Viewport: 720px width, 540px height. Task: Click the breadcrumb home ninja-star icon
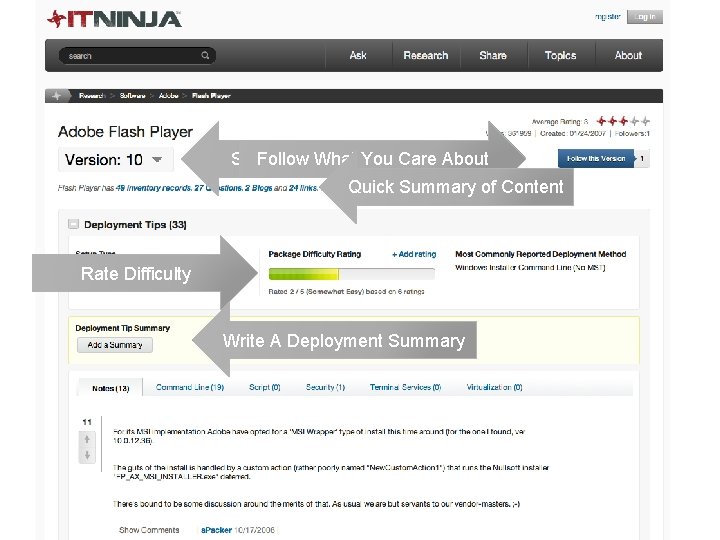(56, 96)
